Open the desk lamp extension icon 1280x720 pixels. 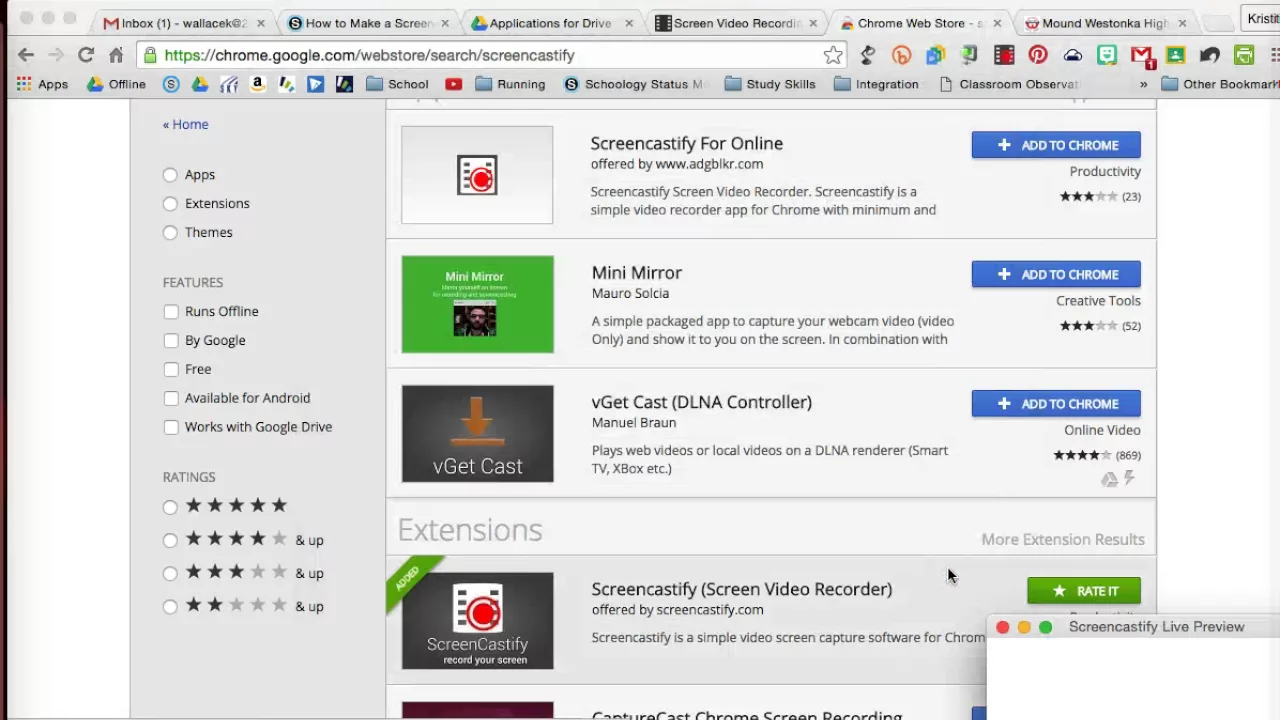[x=867, y=55]
